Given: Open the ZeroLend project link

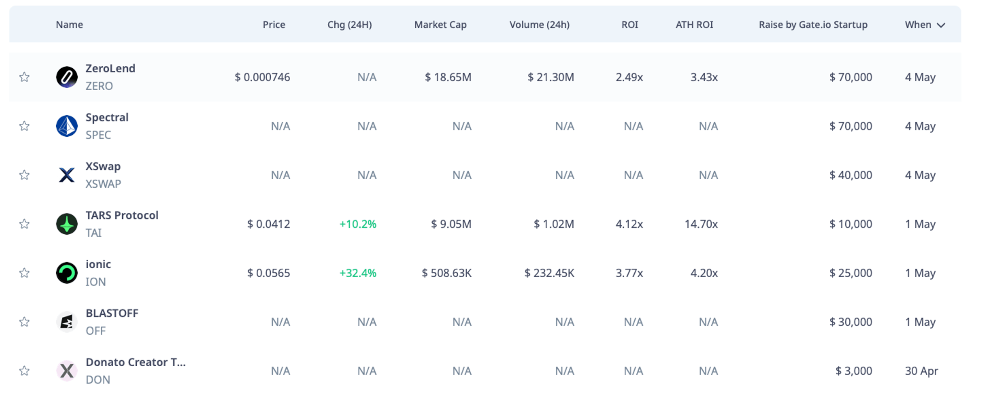Looking at the screenshot, I should 110,68.
